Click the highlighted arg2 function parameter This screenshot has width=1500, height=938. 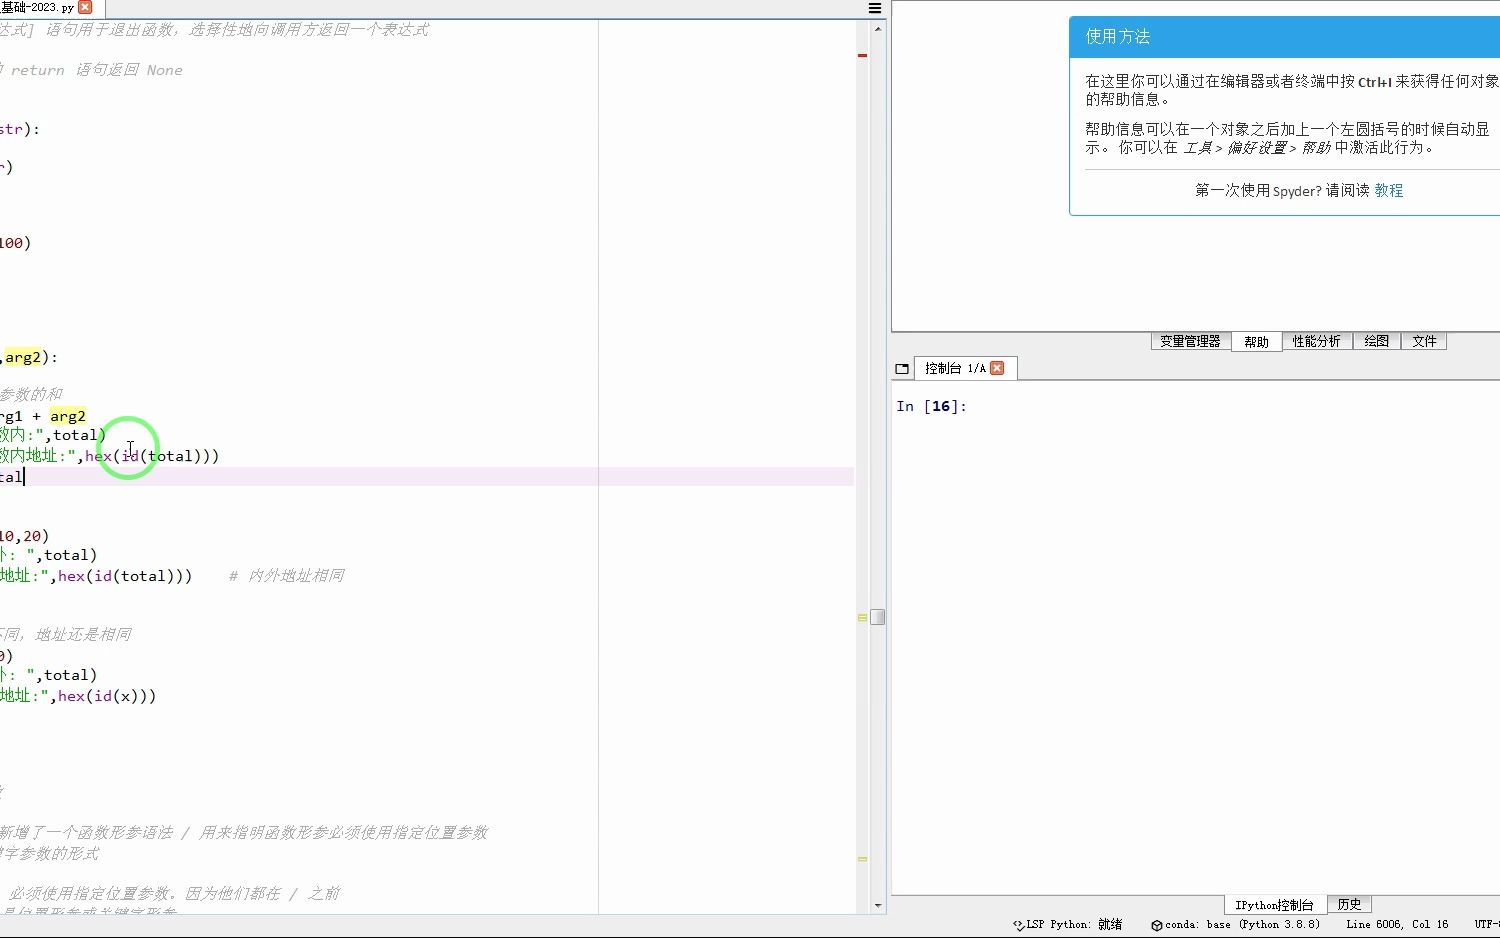pos(23,357)
